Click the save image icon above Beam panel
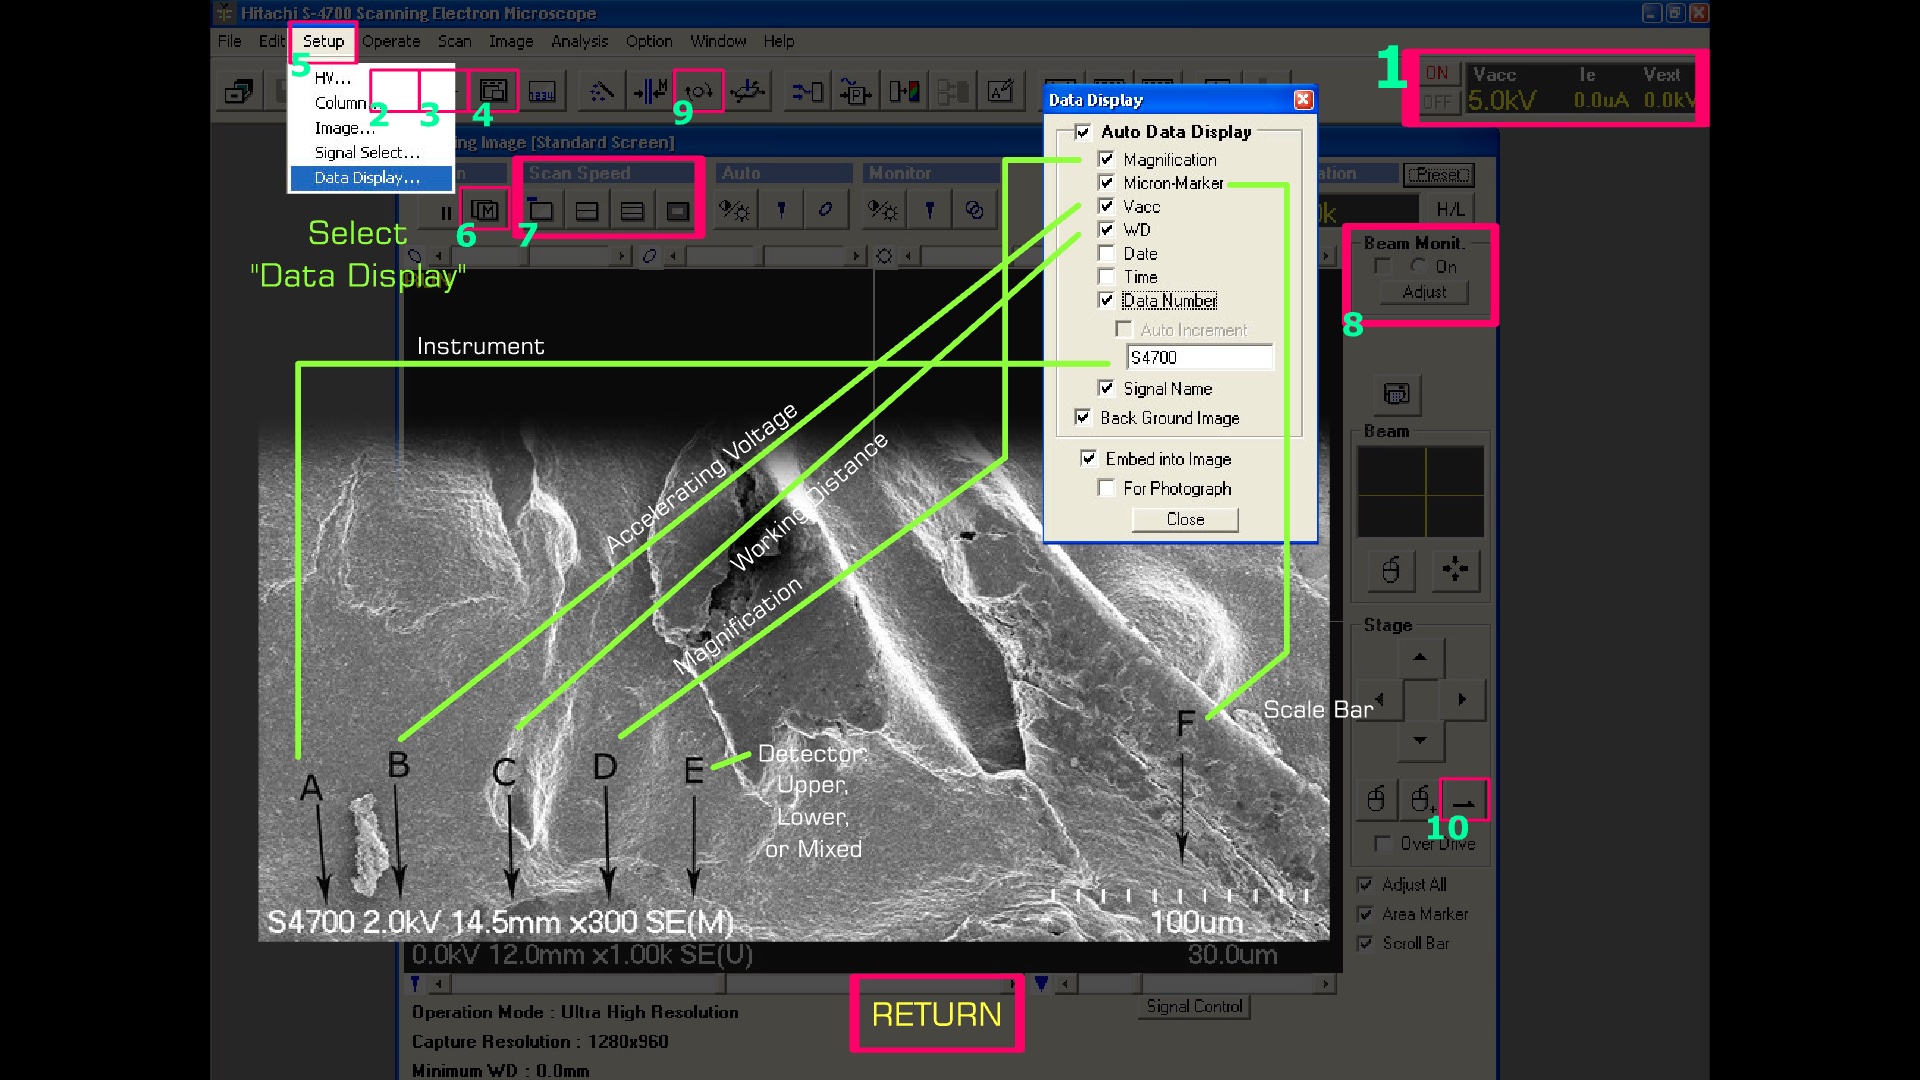 click(x=1396, y=394)
